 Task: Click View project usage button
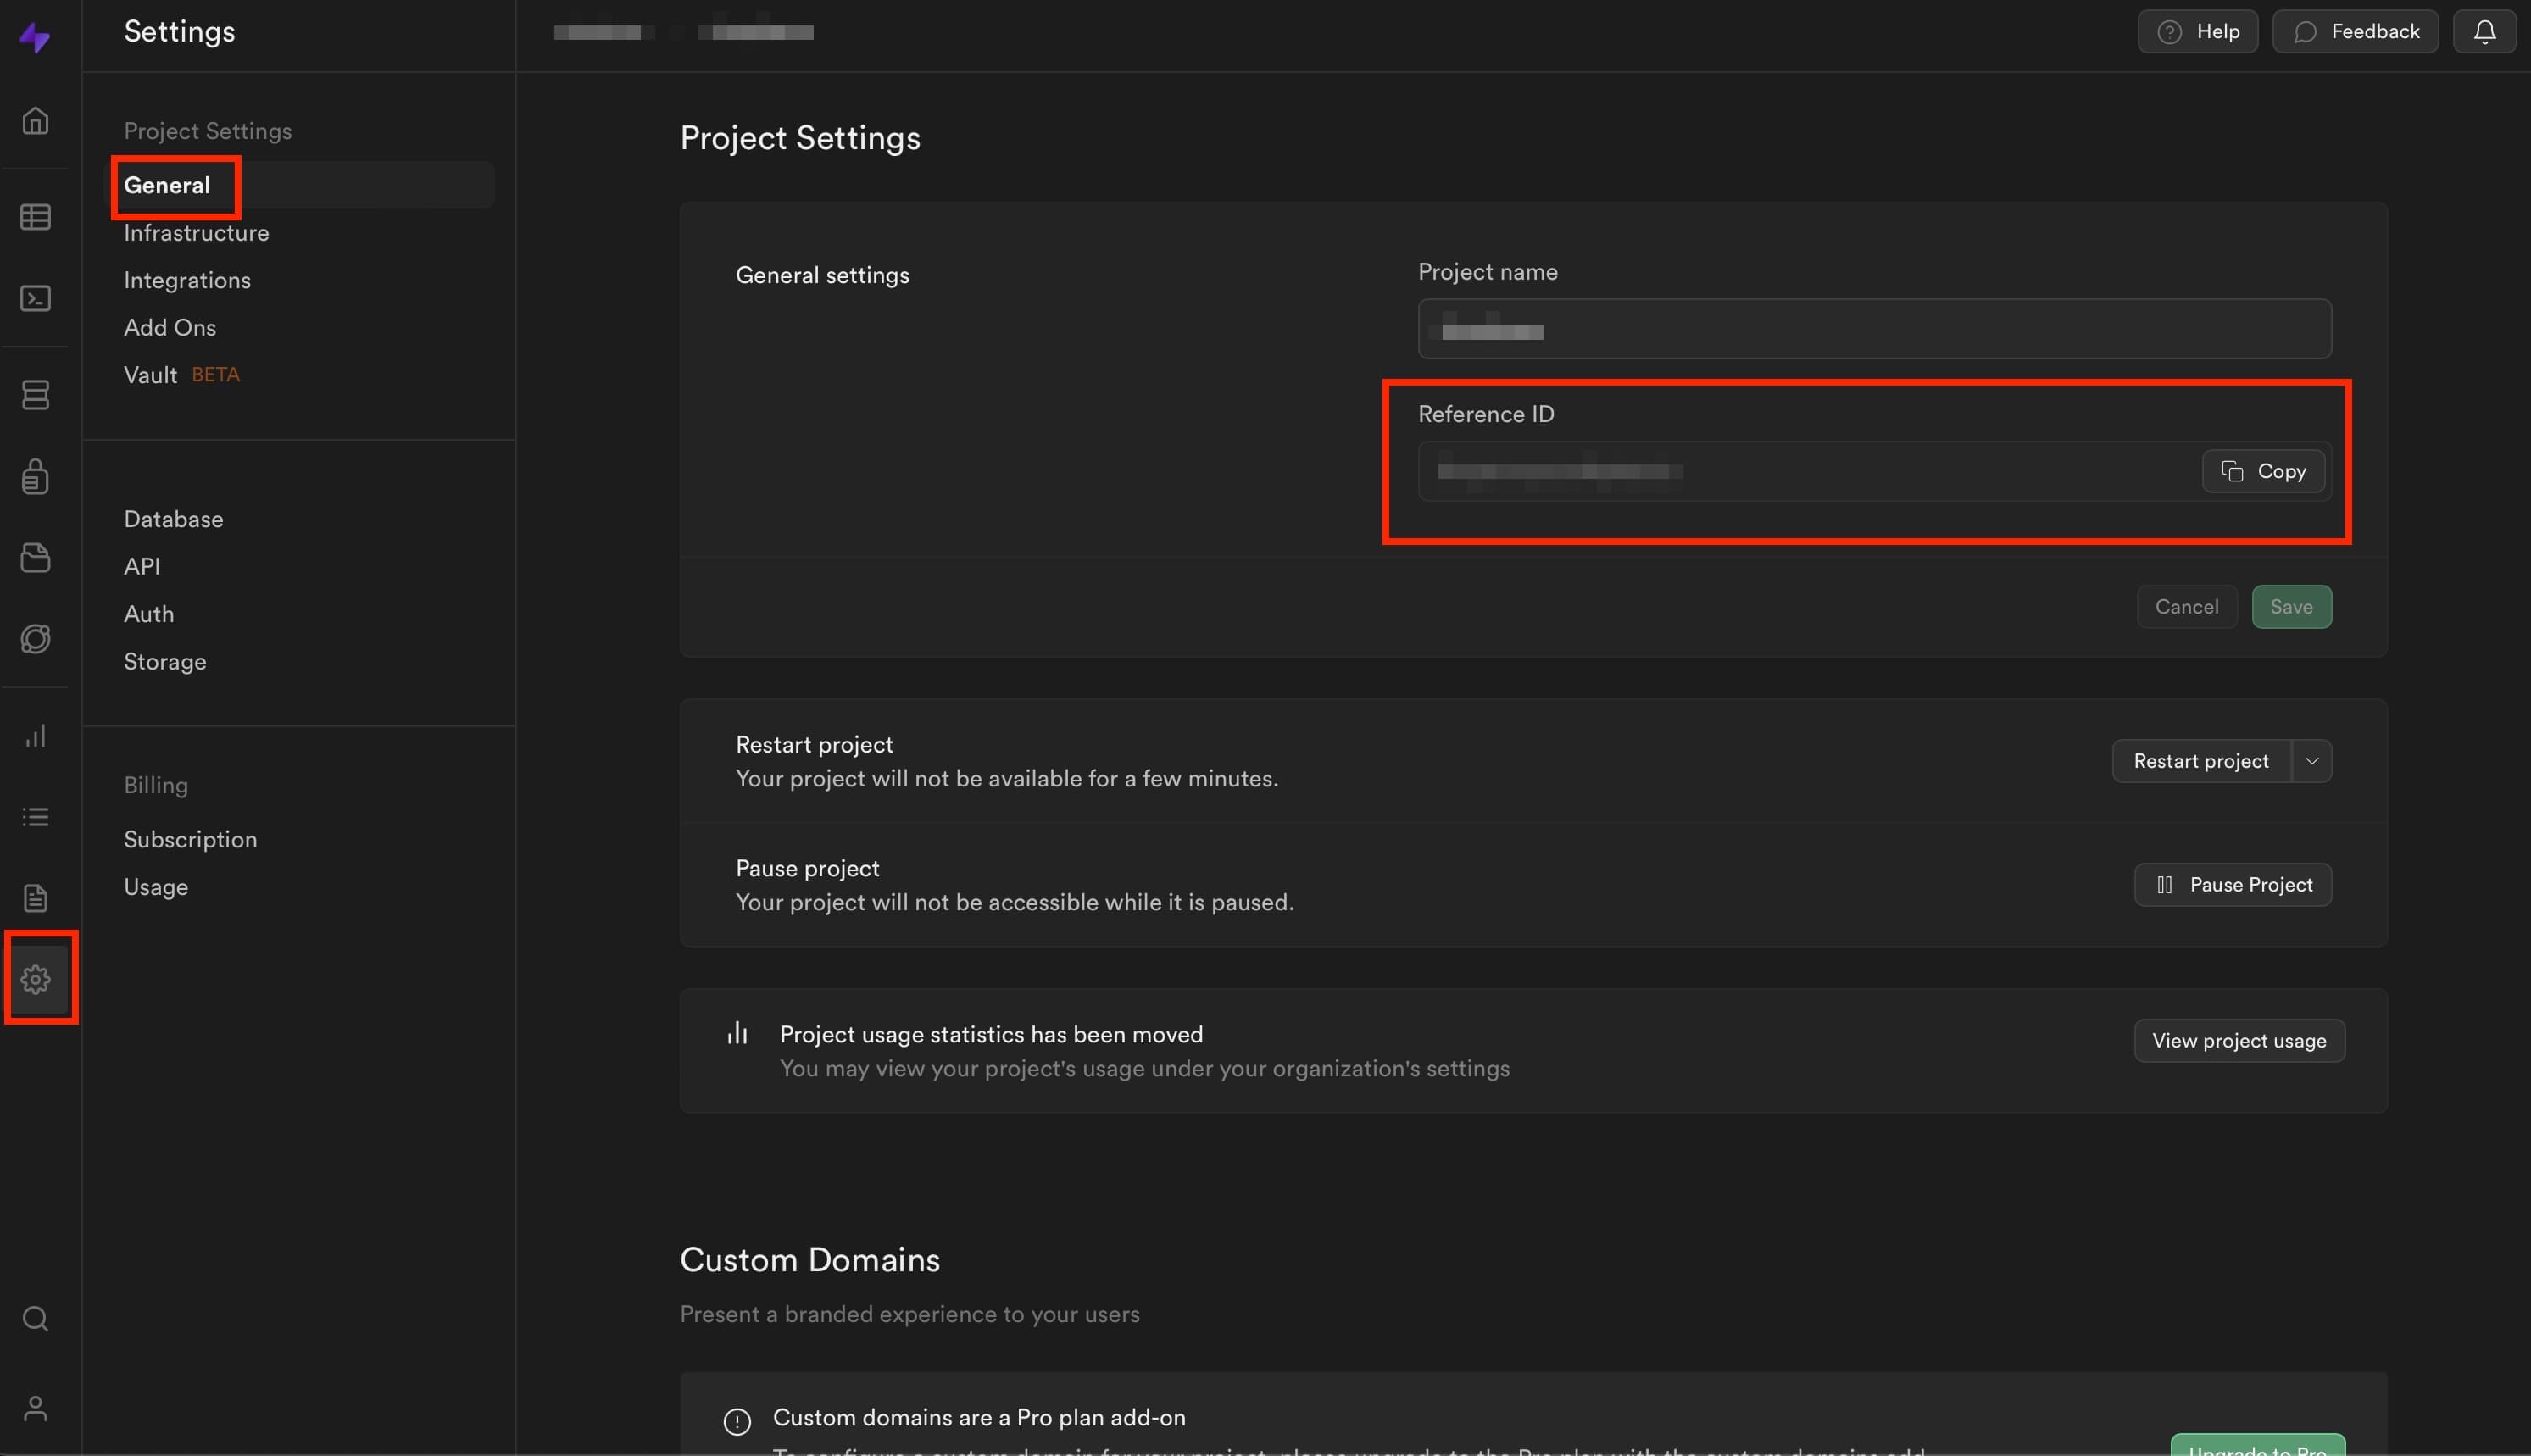tap(2239, 1041)
